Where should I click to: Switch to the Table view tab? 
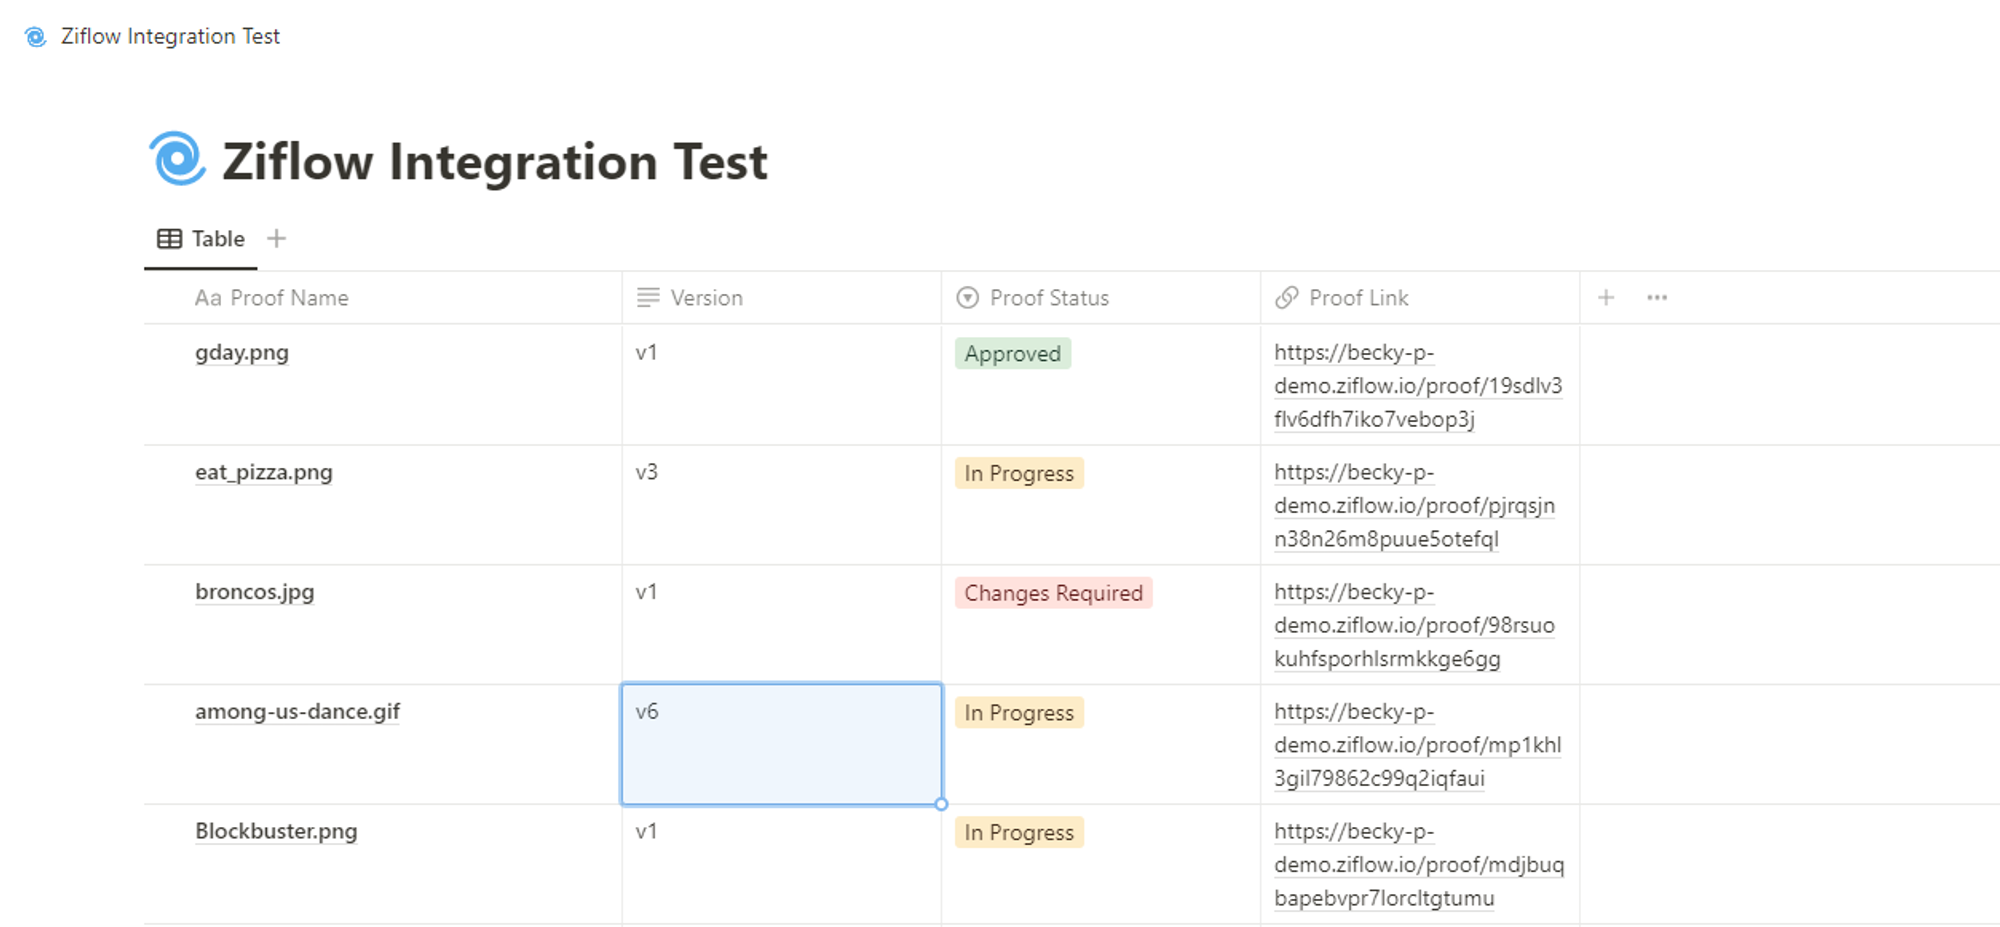[201, 239]
